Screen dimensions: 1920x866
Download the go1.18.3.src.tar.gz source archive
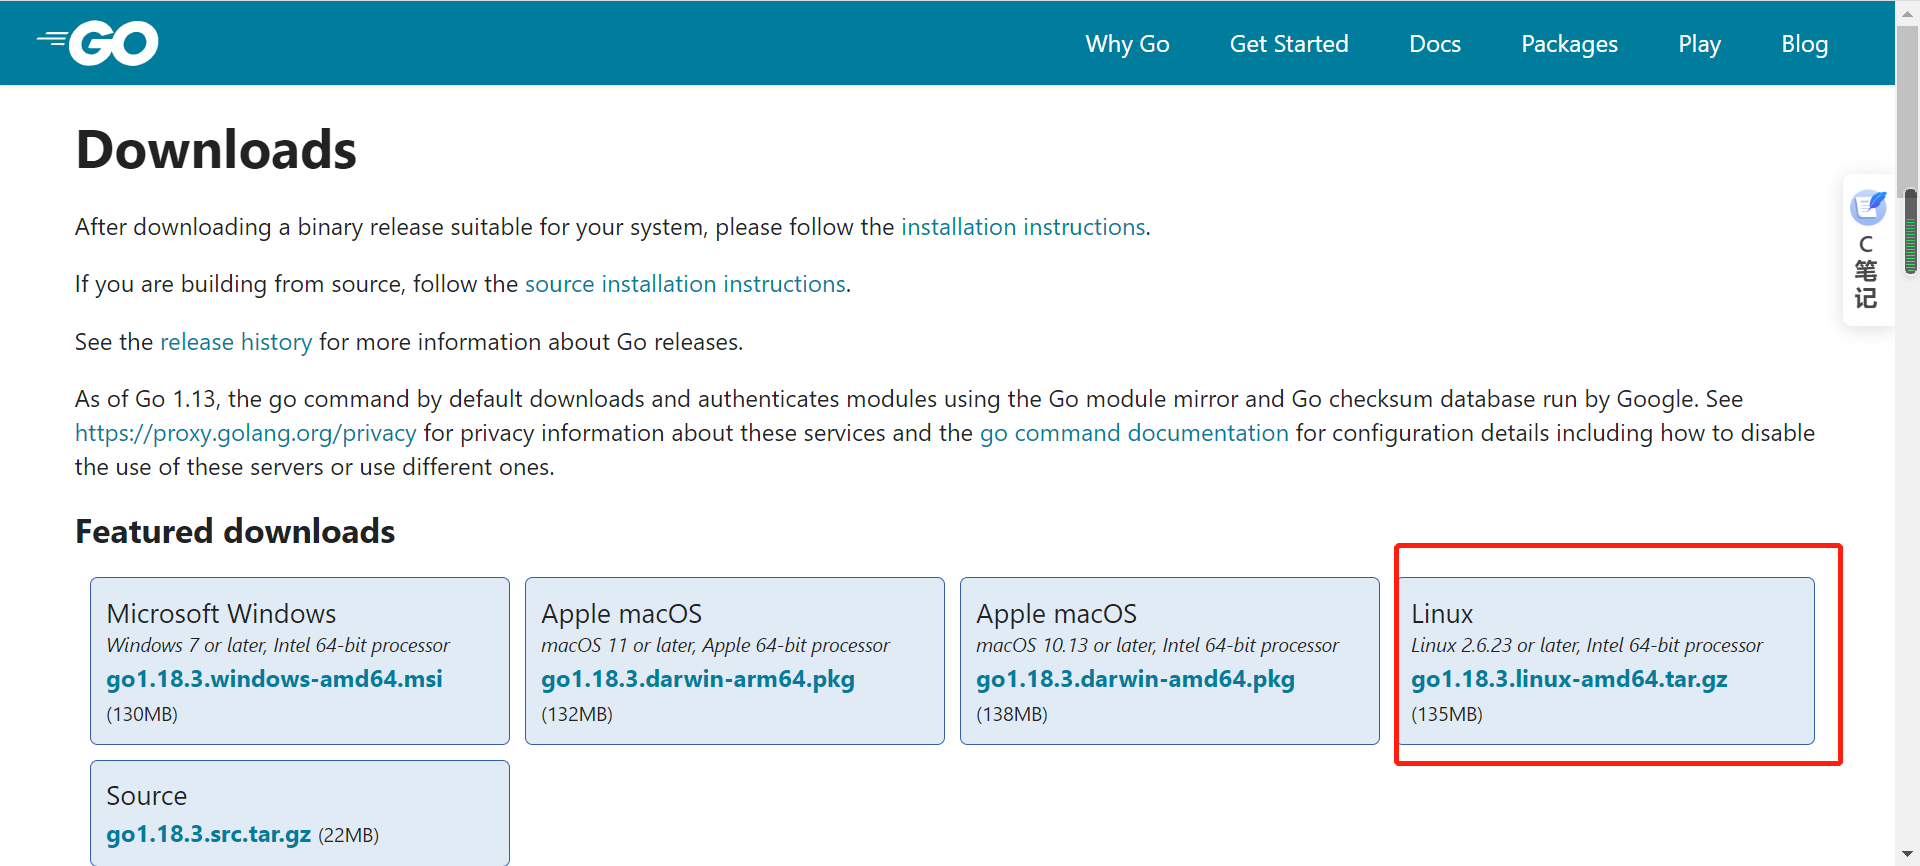click(x=208, y=834)
